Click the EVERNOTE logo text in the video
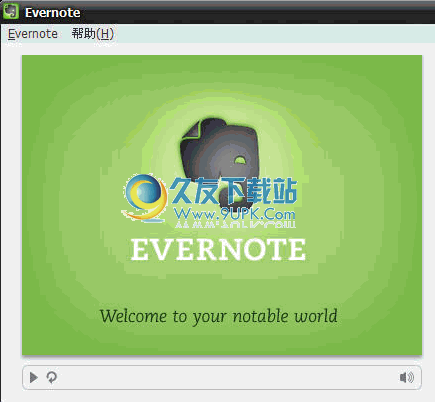435x402 pixels. pos(218,249)
